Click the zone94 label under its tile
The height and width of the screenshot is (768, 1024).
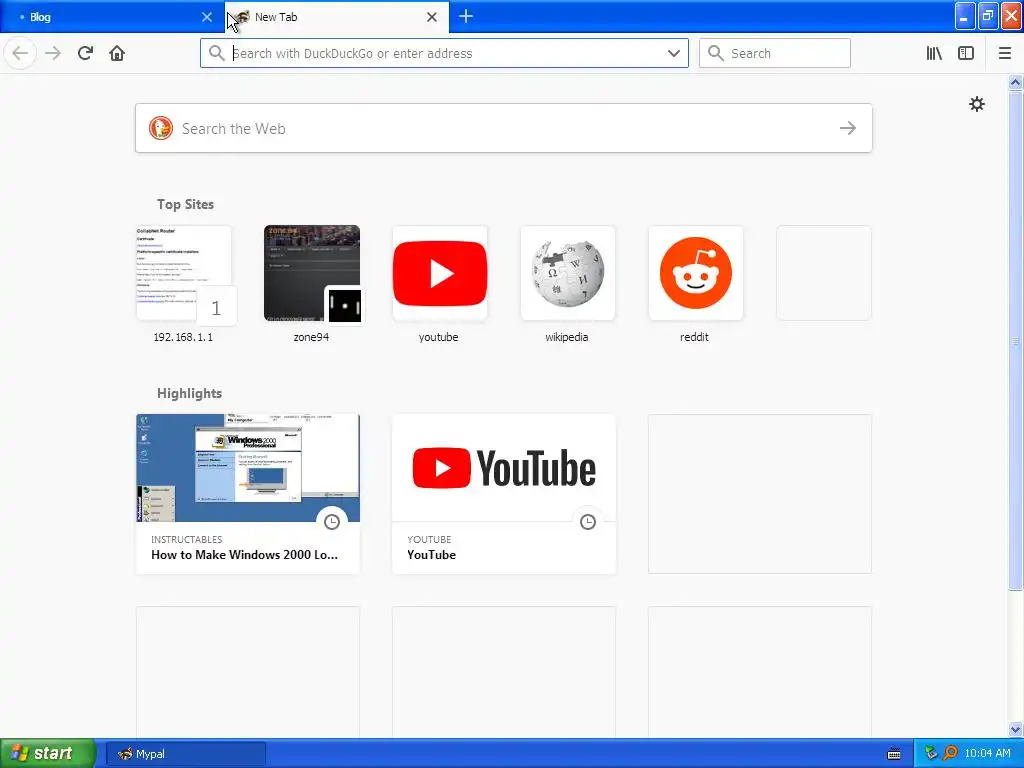[x=311, y=337]
